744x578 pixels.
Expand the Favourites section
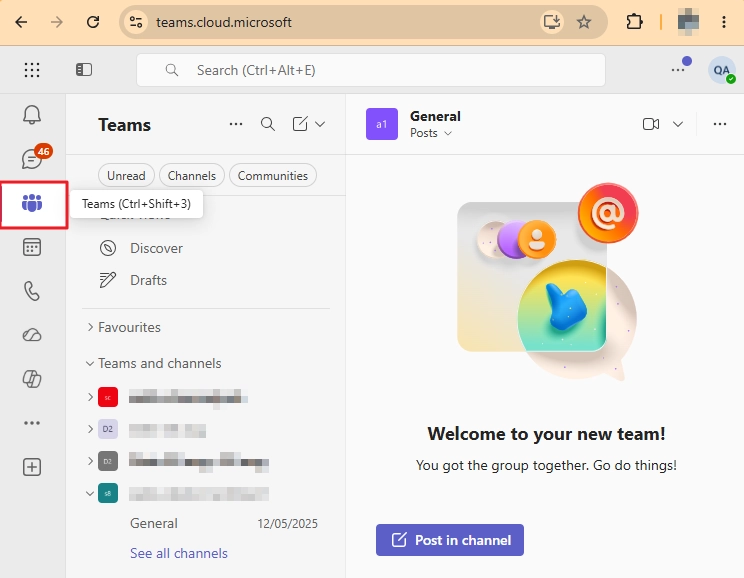click(x=90, y=327)
